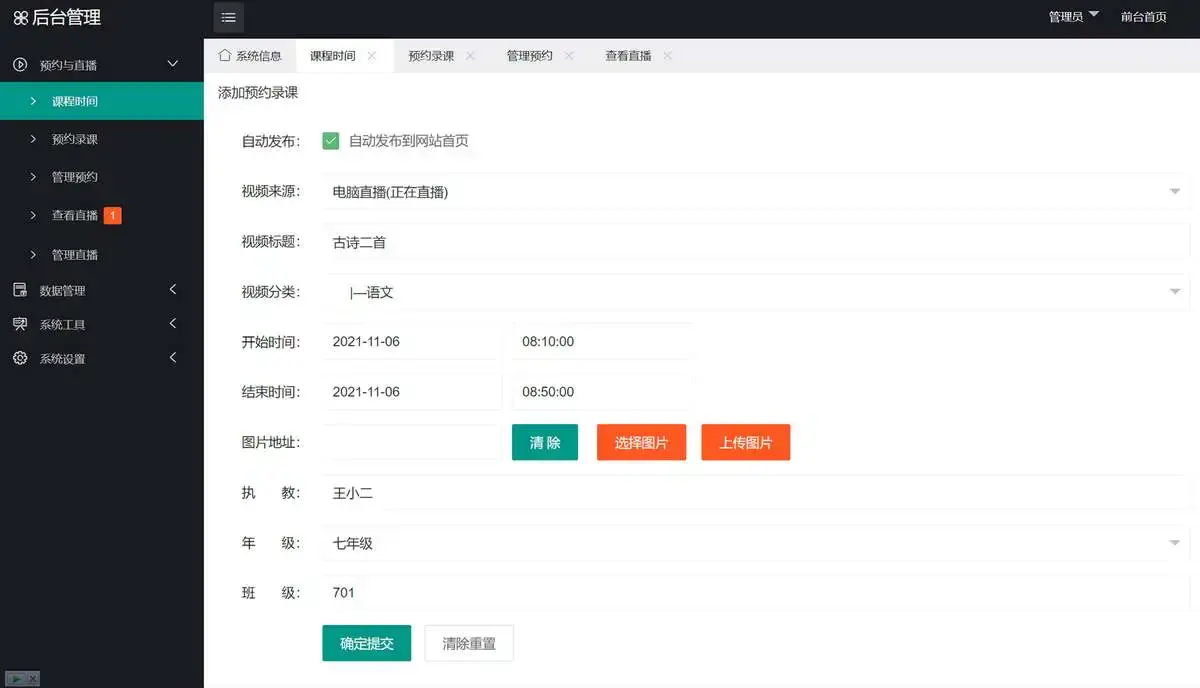The width and height of the screenshot is (1200, 688).
Task: Open the 视频分类 dropdown
Action: coord(1176,292)
